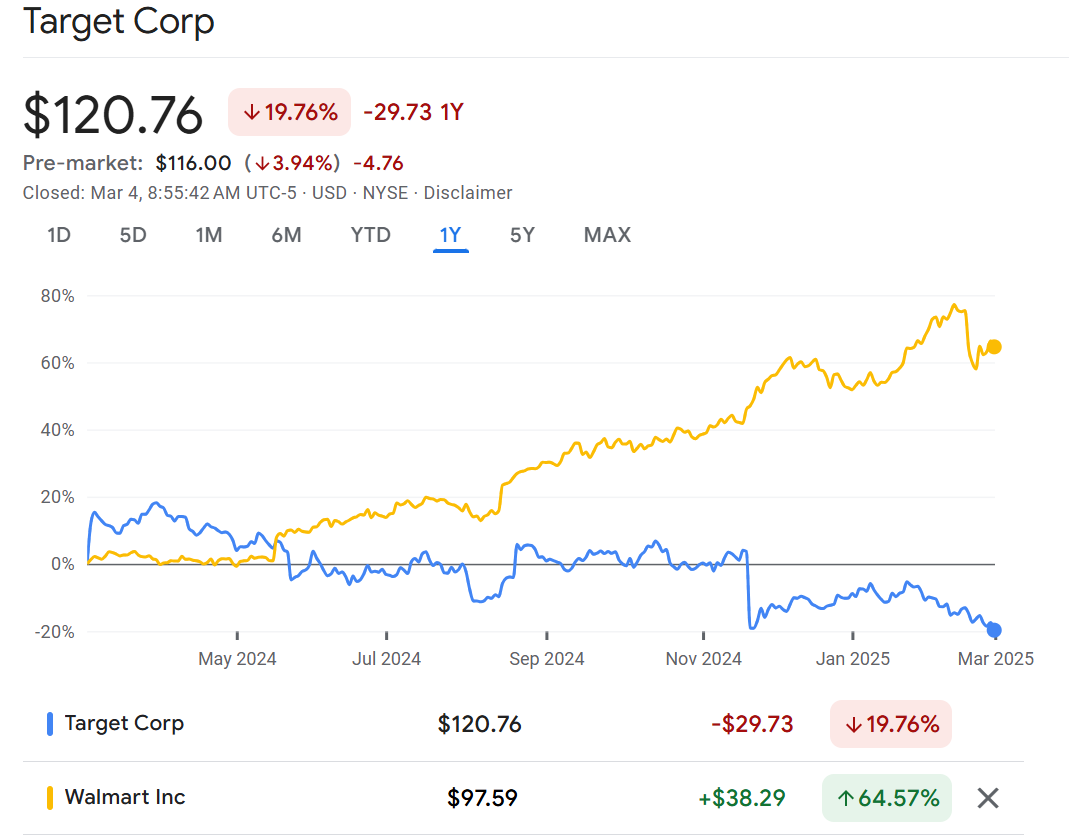This screenshot has height=838, width=1069.
Task: Remove Walmart Inc comparison with X icon
Action: coord(988,798)
